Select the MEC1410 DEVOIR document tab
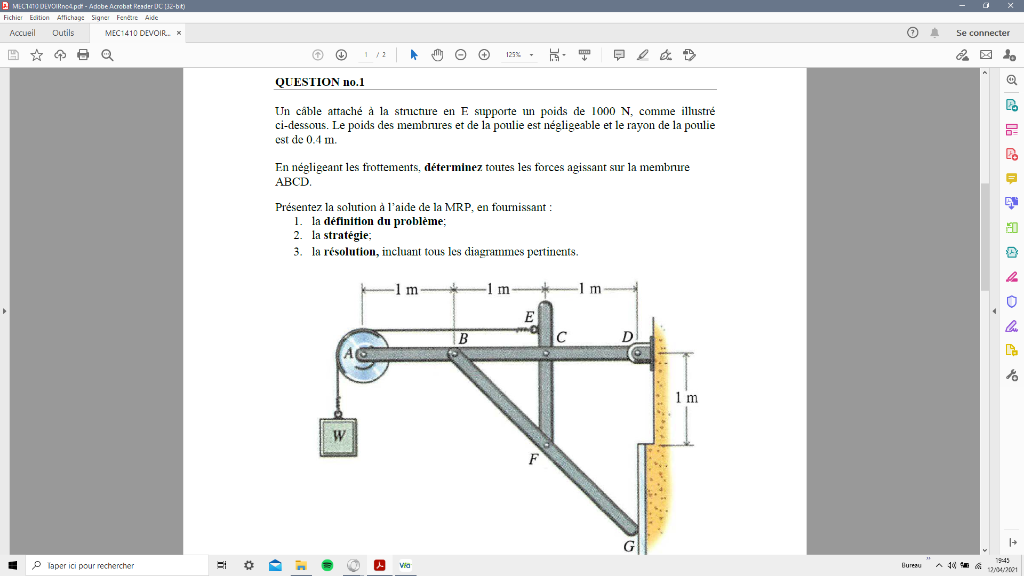The image size is (1024, 576). click(x=137, y=33)
